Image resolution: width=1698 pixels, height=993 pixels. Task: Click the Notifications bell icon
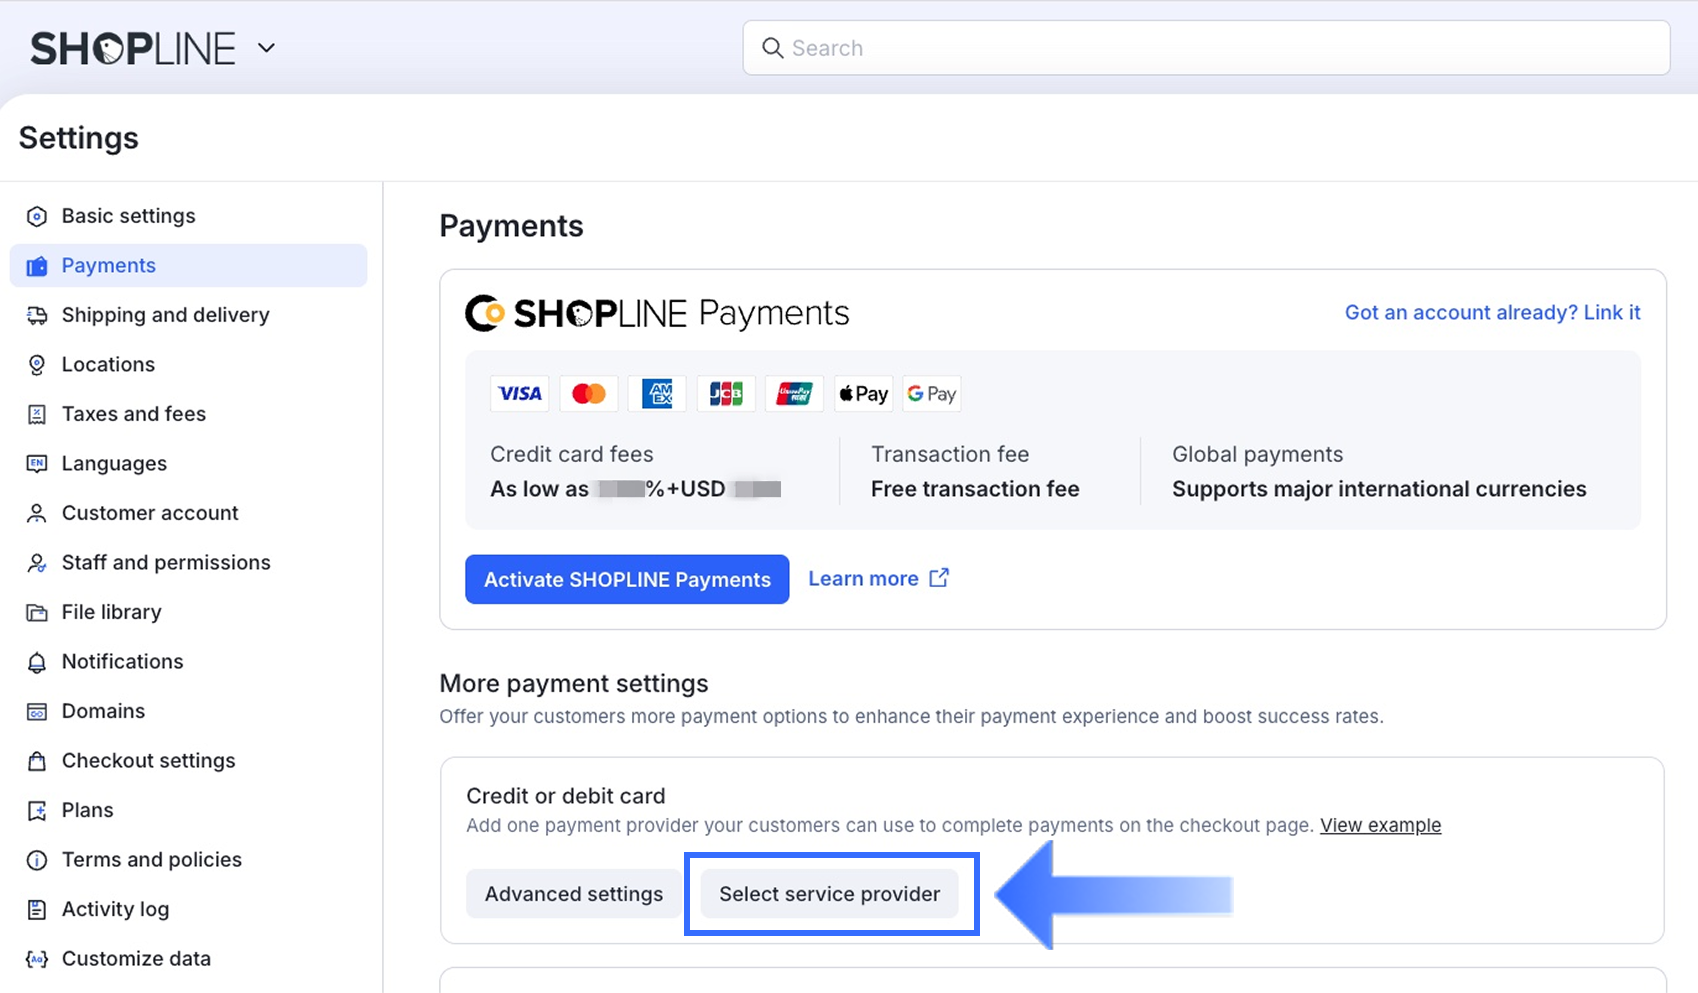[37, 662]
